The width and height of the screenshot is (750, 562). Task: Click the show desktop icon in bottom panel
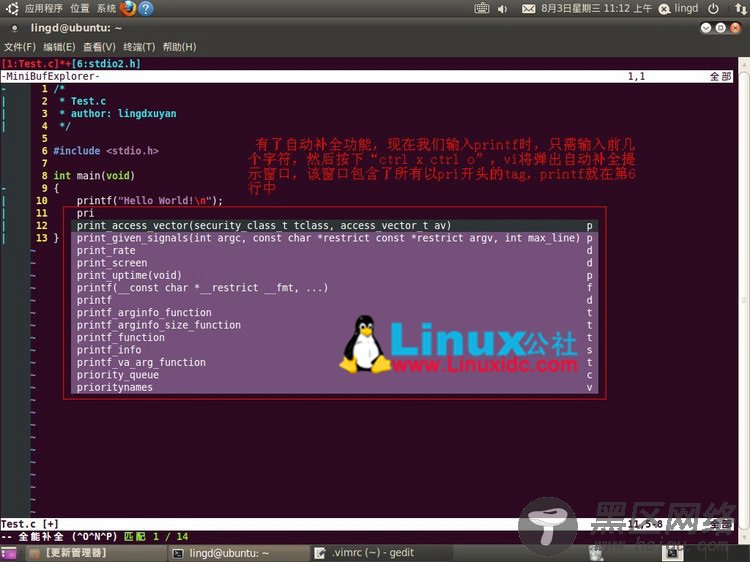(8, 554)
